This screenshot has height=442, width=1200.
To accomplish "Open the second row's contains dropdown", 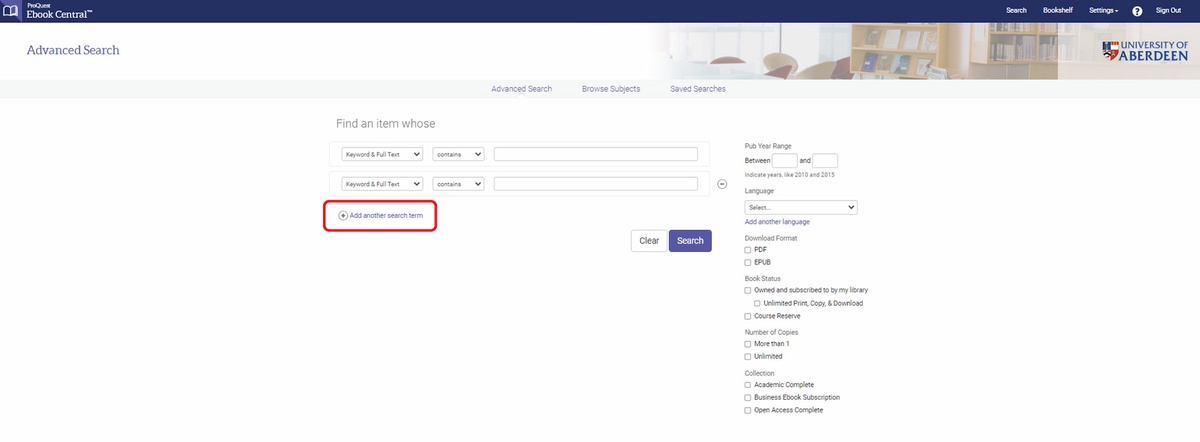I will click(459, 184).
